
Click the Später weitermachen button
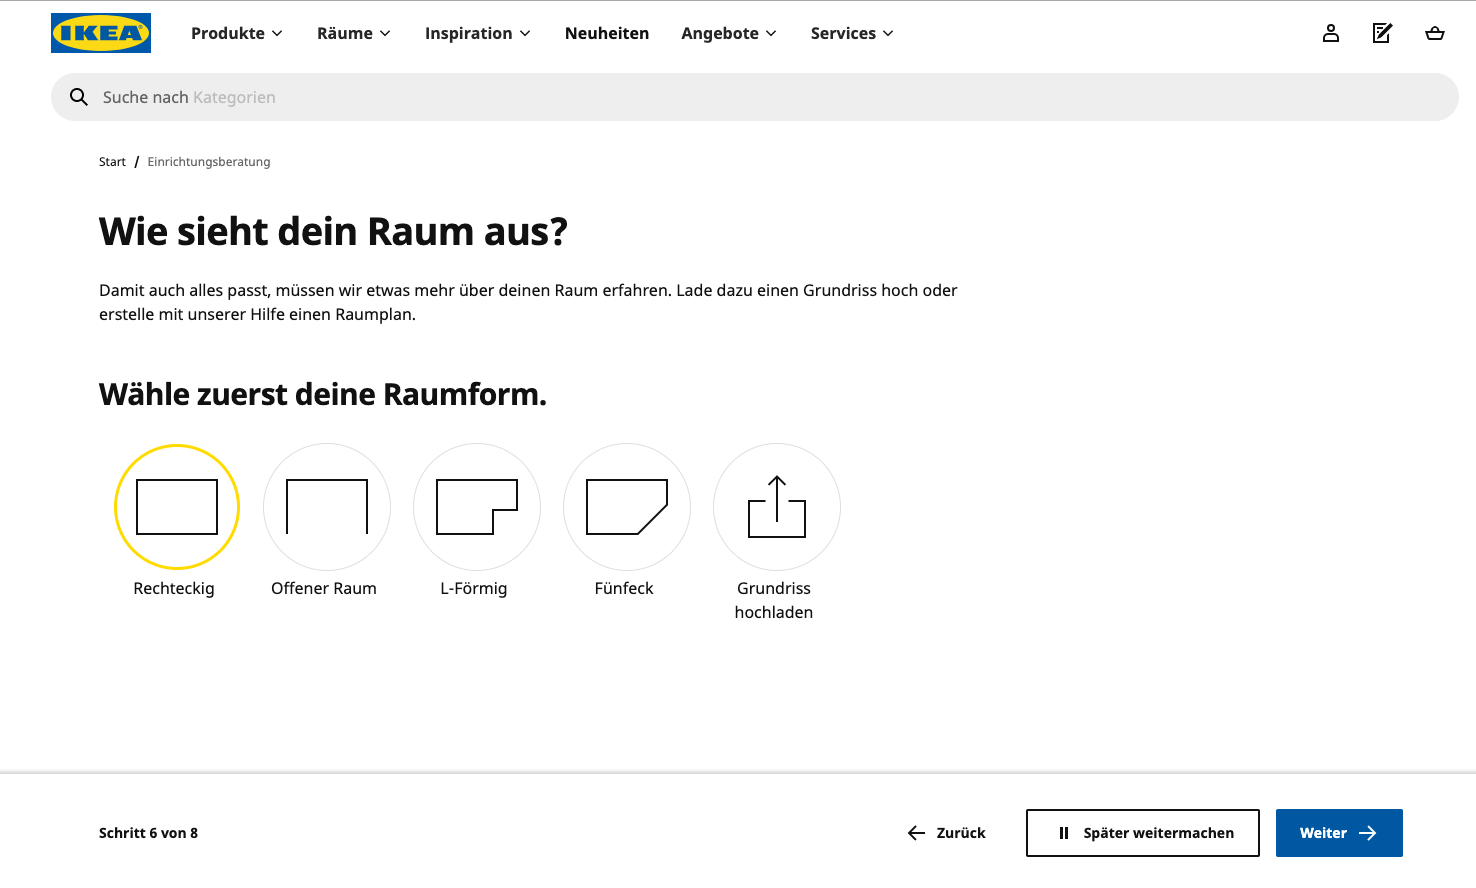click(x=1142, y=833)
